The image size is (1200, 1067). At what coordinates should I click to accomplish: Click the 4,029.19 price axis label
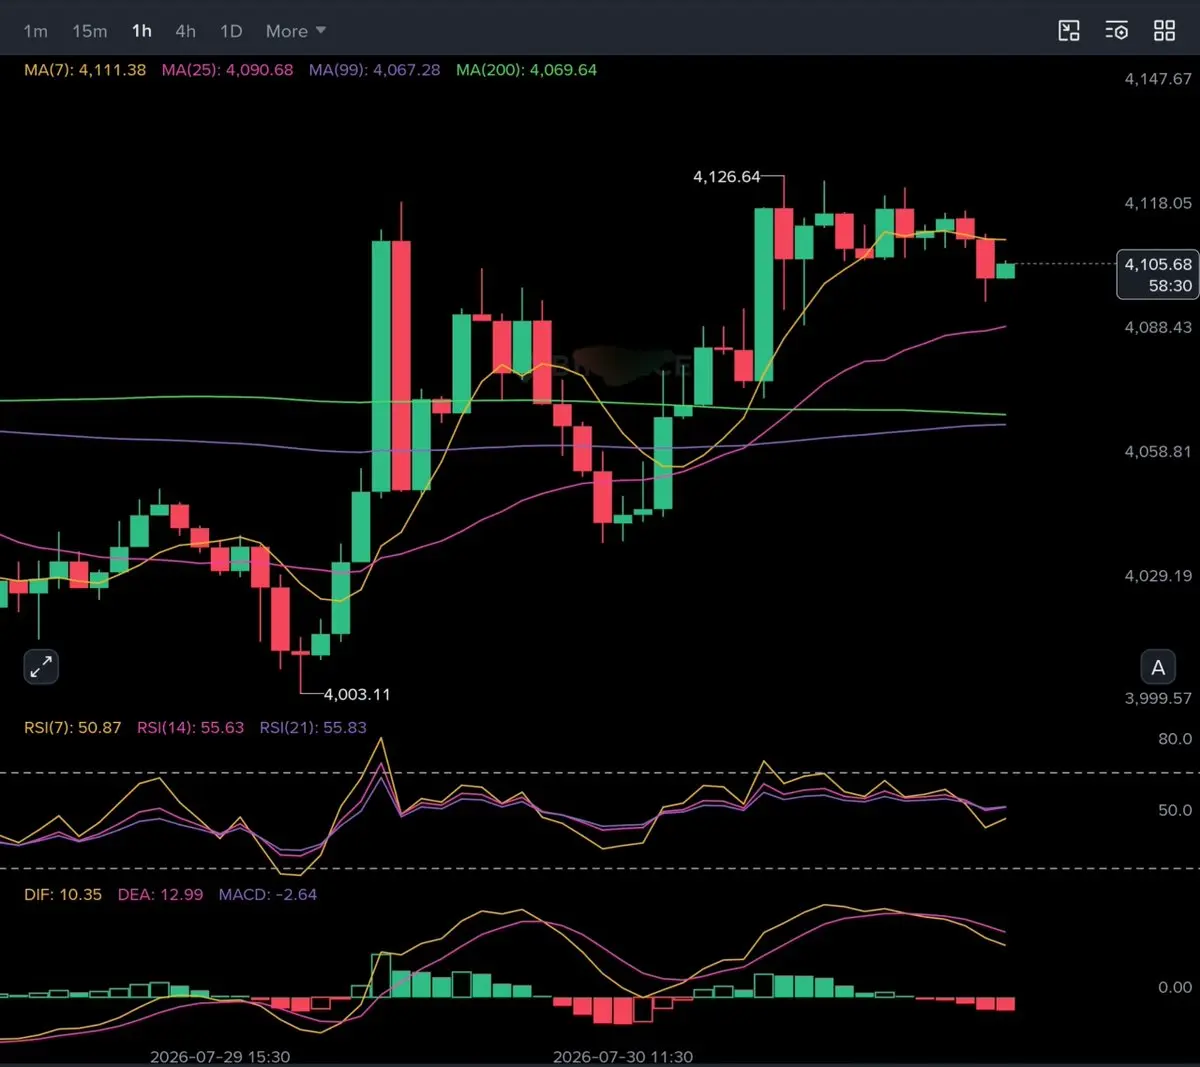(x=1158, y=576)
